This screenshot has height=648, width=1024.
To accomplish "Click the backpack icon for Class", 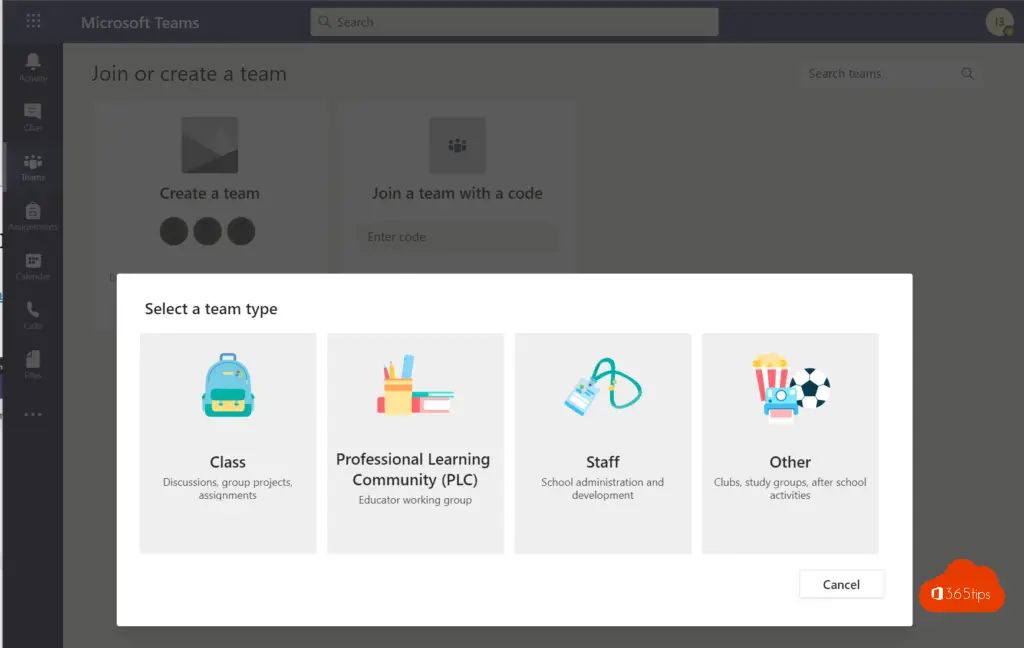I will point(227,385).
